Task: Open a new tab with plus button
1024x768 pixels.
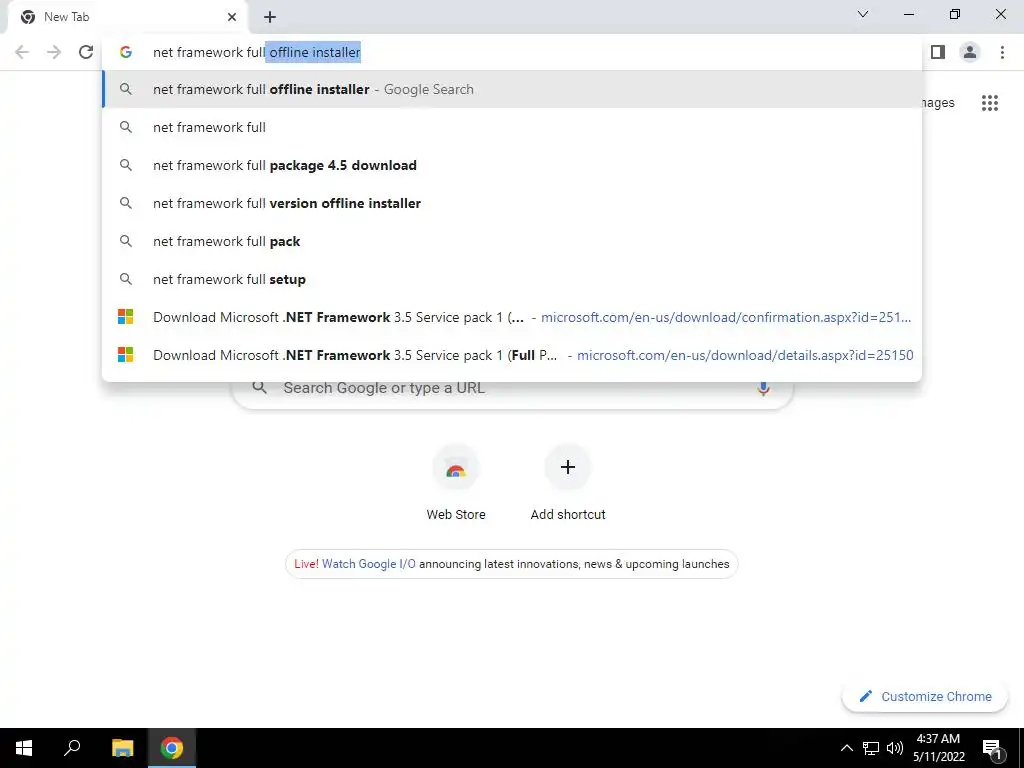Action: pyautogui.click(x=270, y=17)
